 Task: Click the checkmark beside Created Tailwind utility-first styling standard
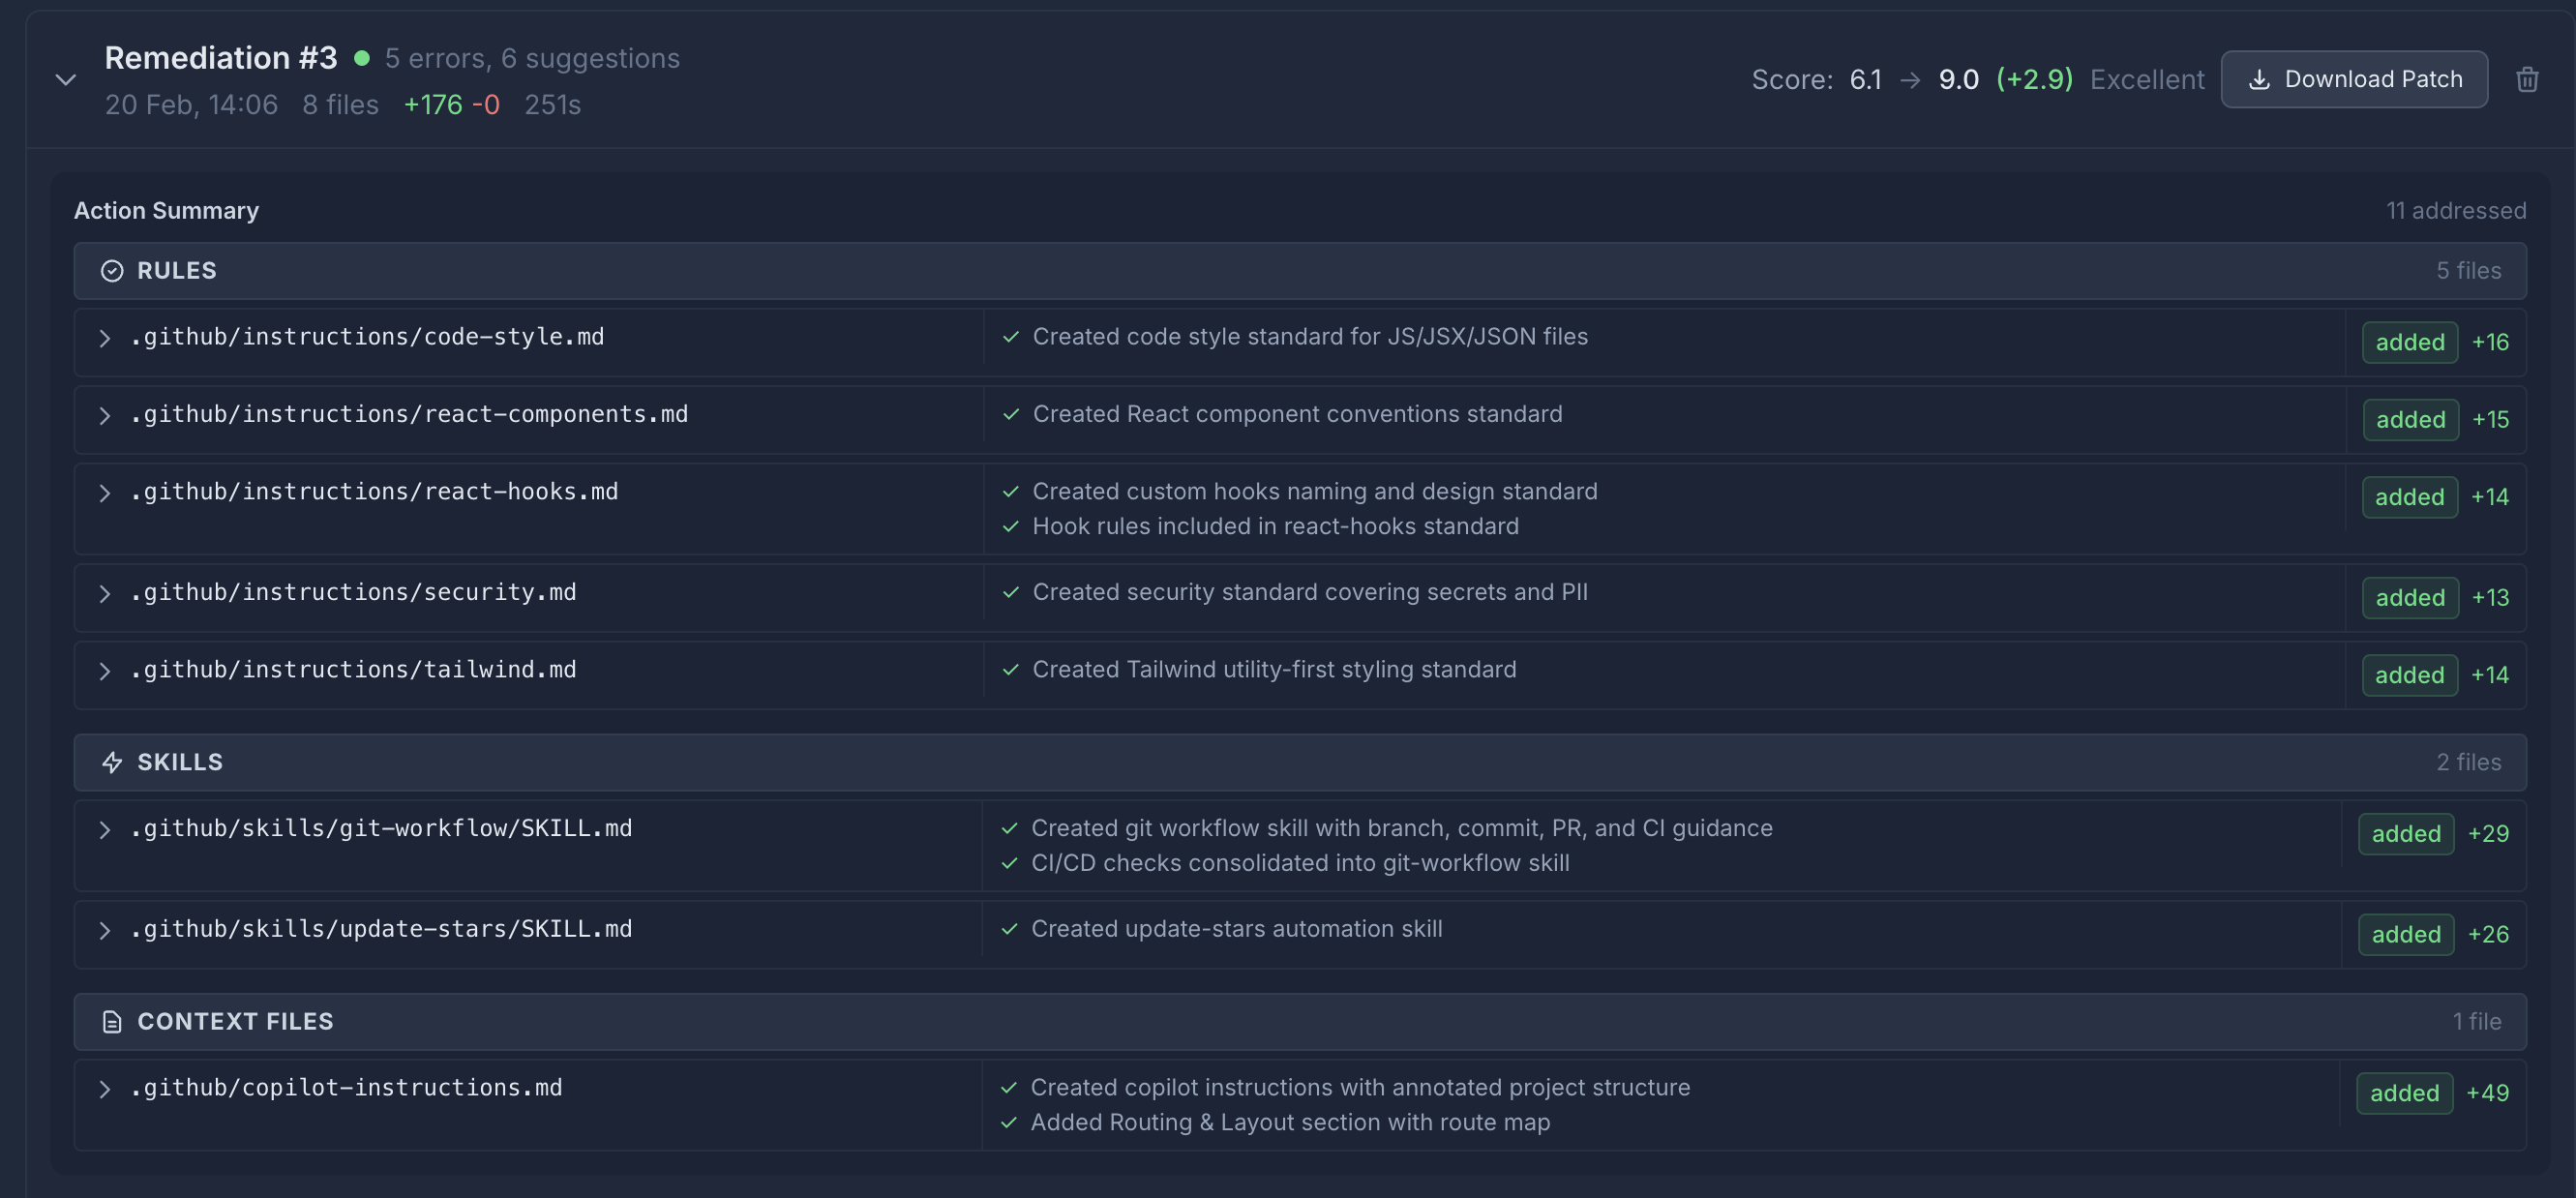[1010, 670]
